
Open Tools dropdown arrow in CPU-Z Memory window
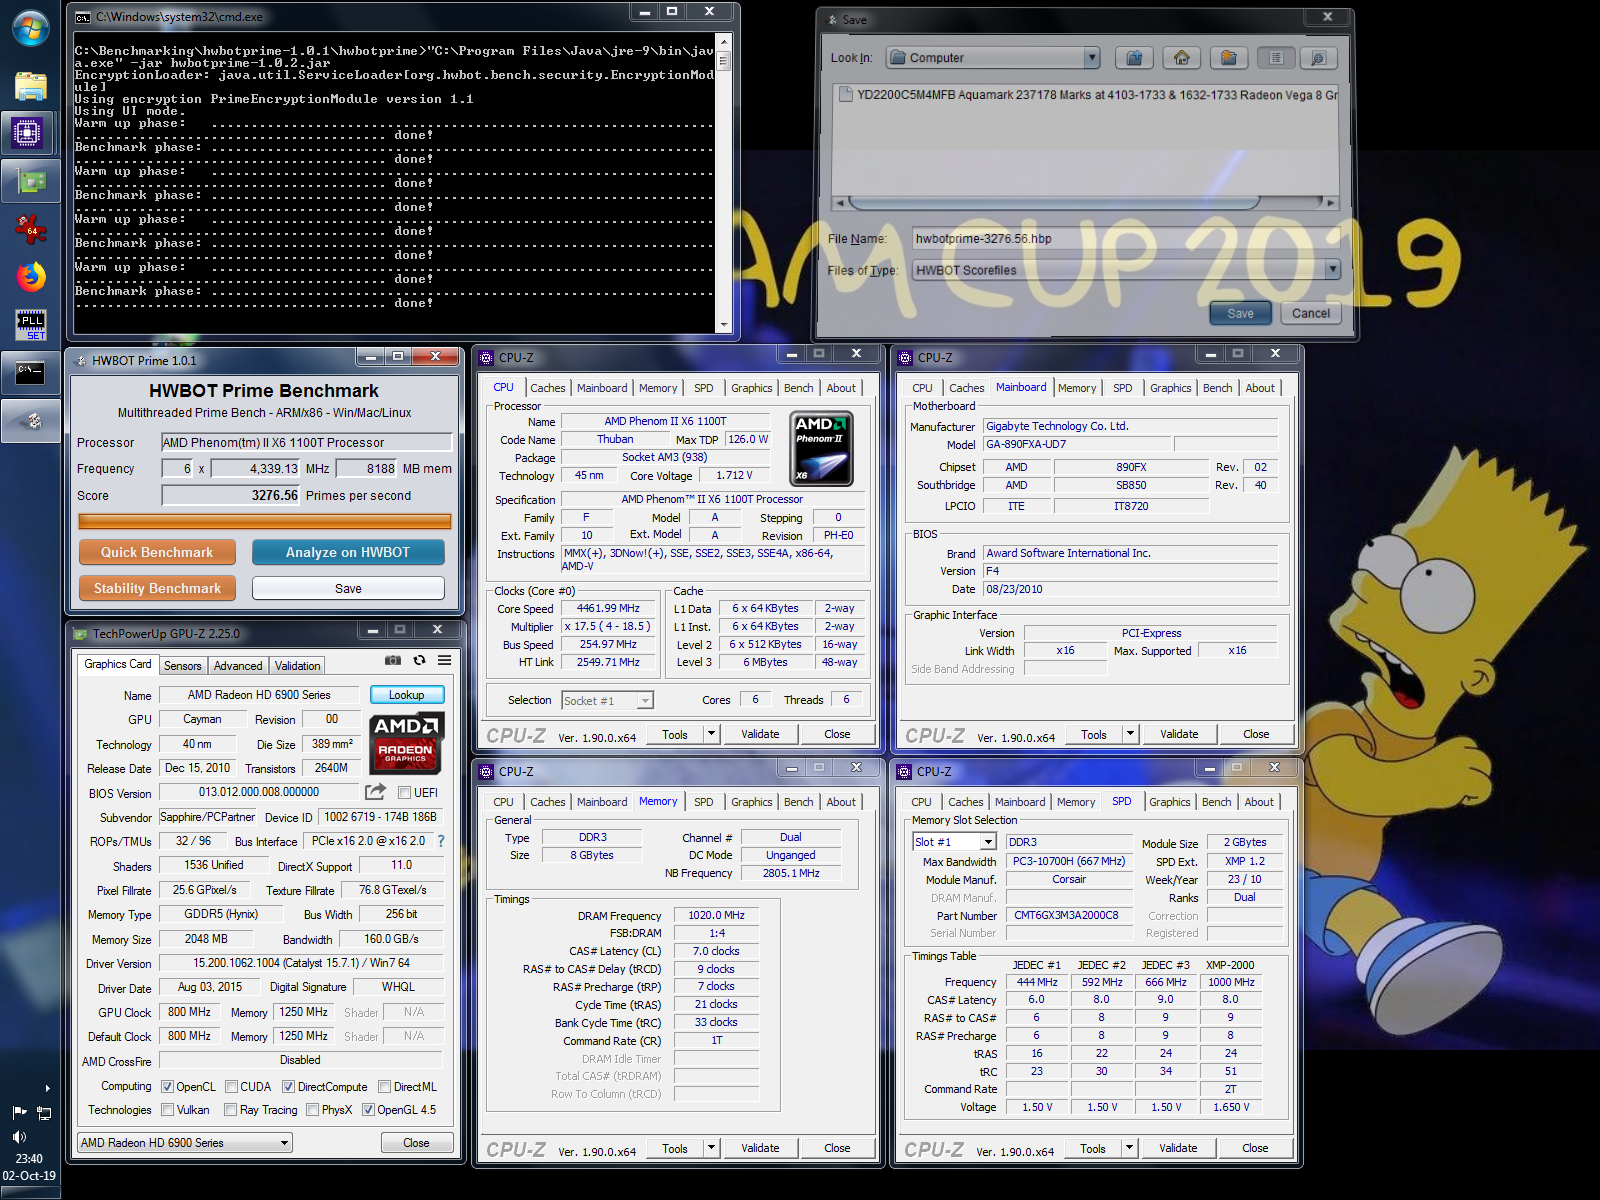(712, 1148)
